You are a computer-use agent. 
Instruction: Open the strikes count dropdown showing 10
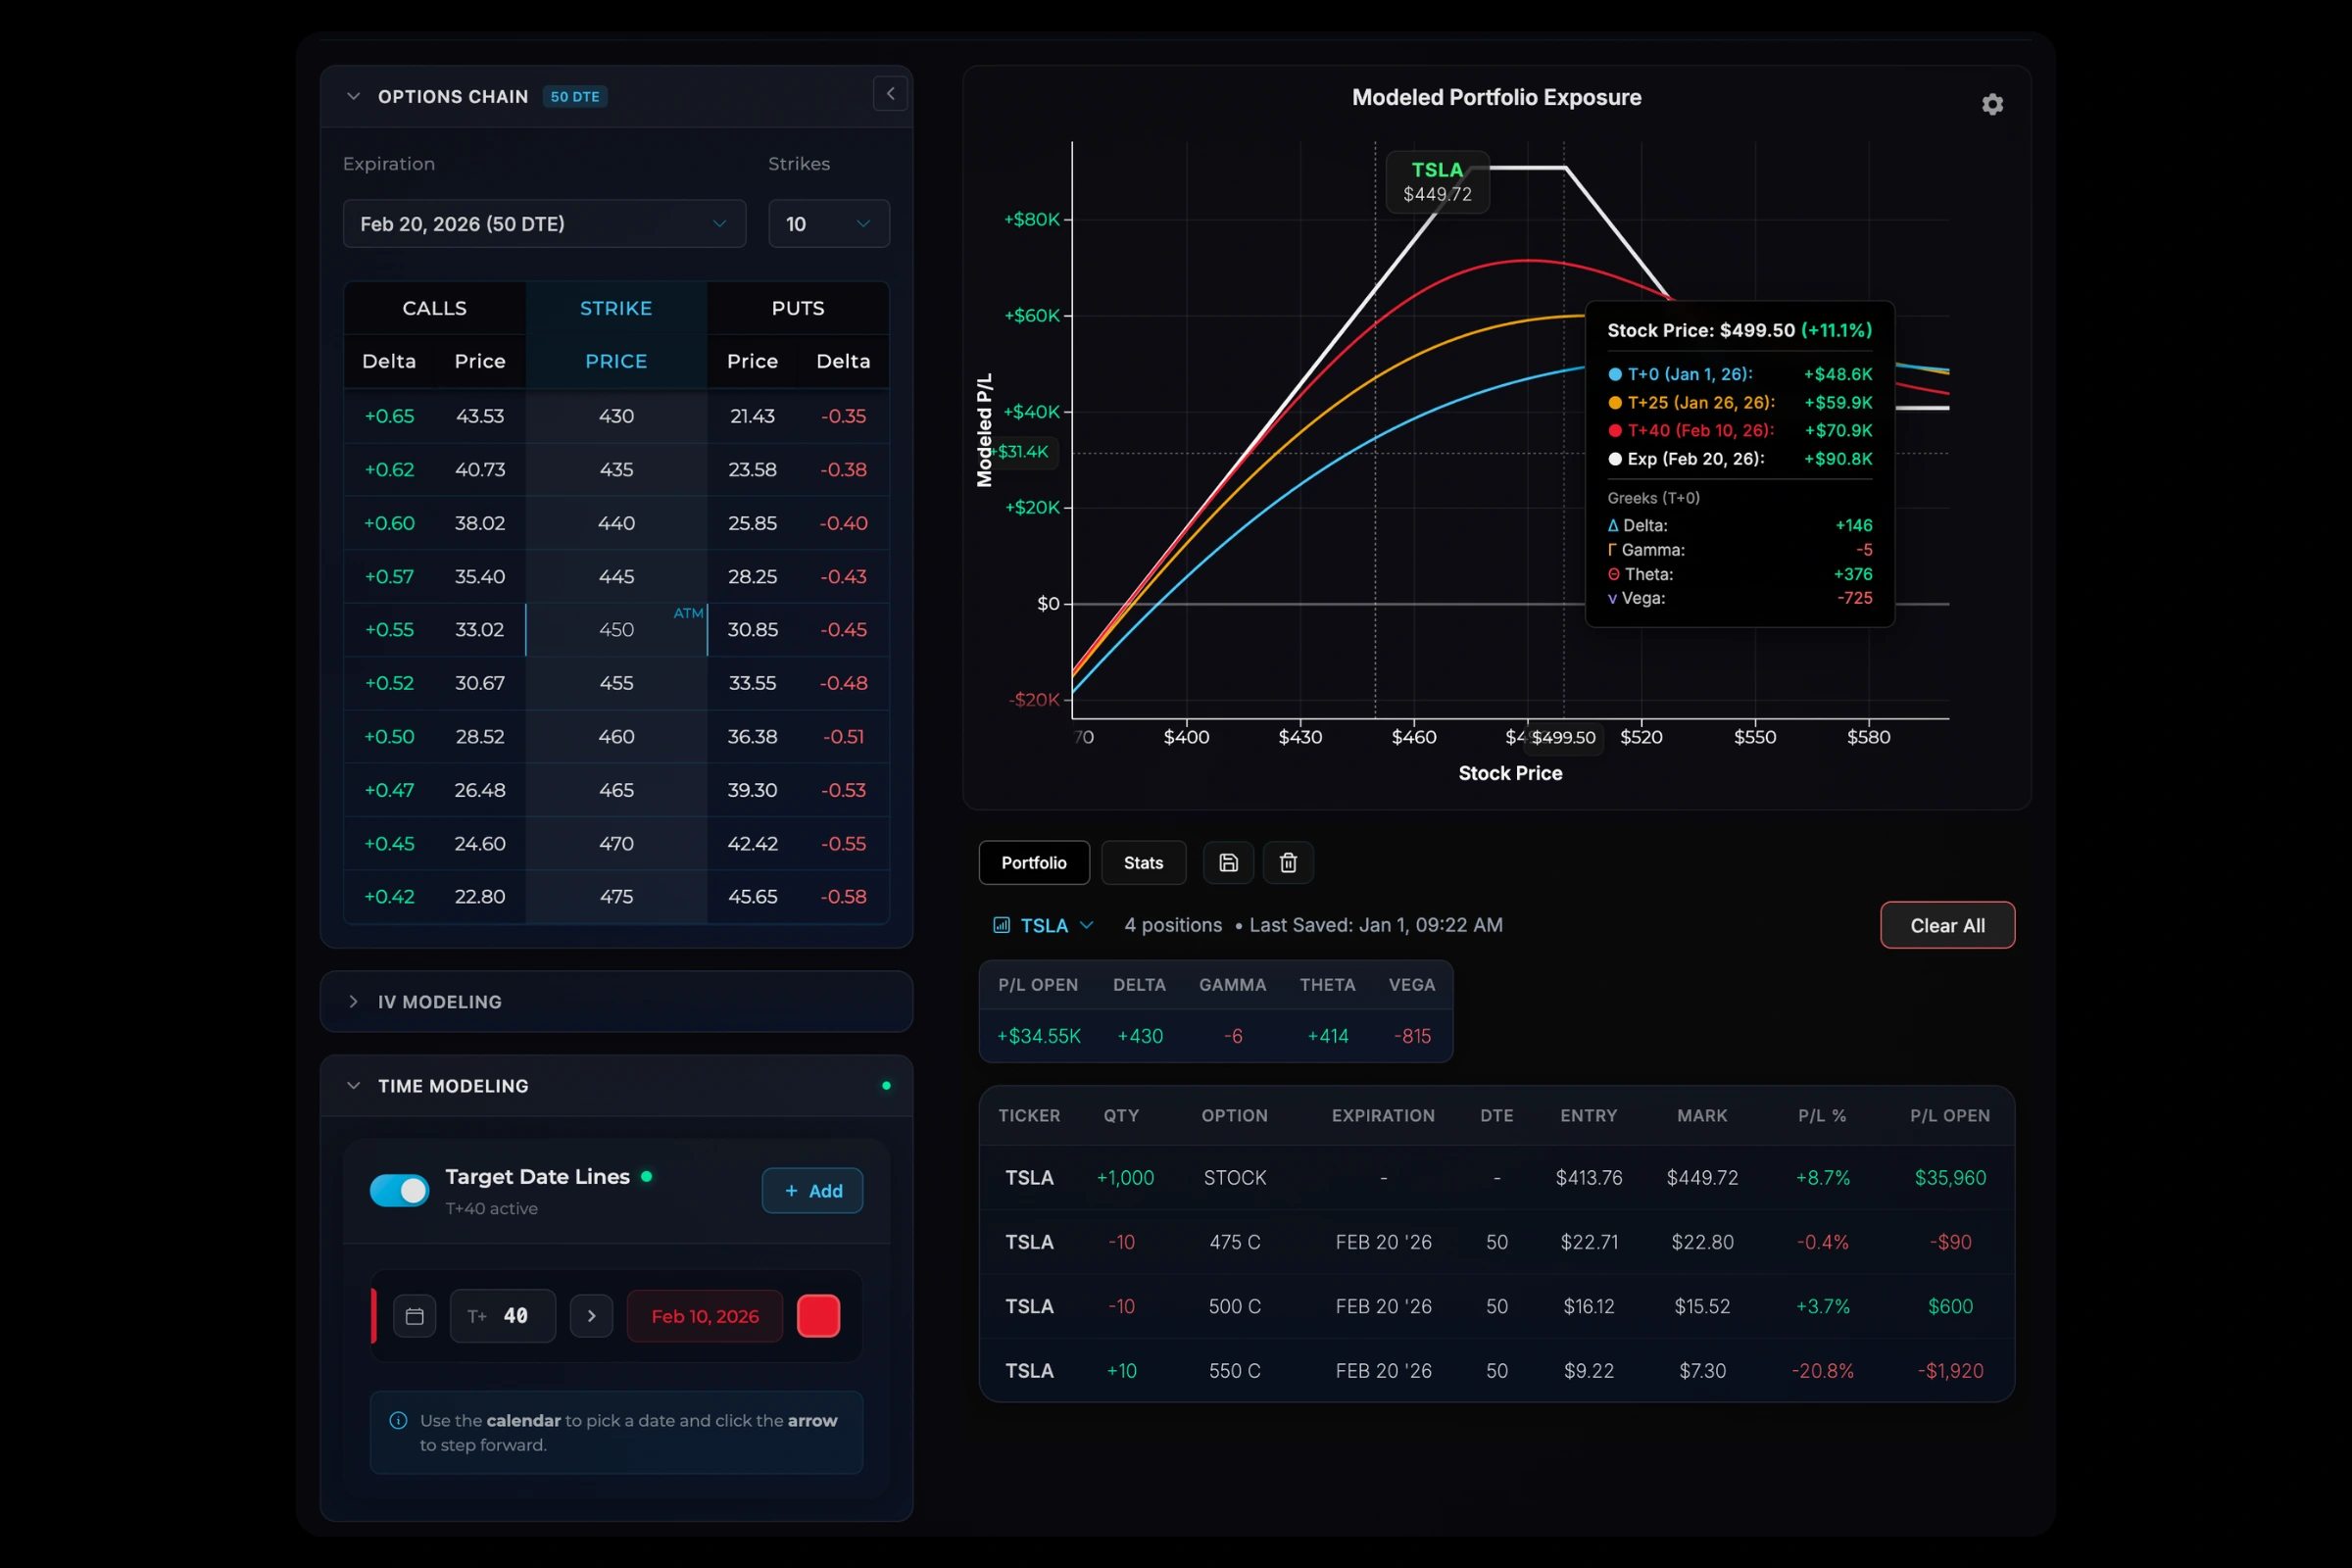coord(828,223)
